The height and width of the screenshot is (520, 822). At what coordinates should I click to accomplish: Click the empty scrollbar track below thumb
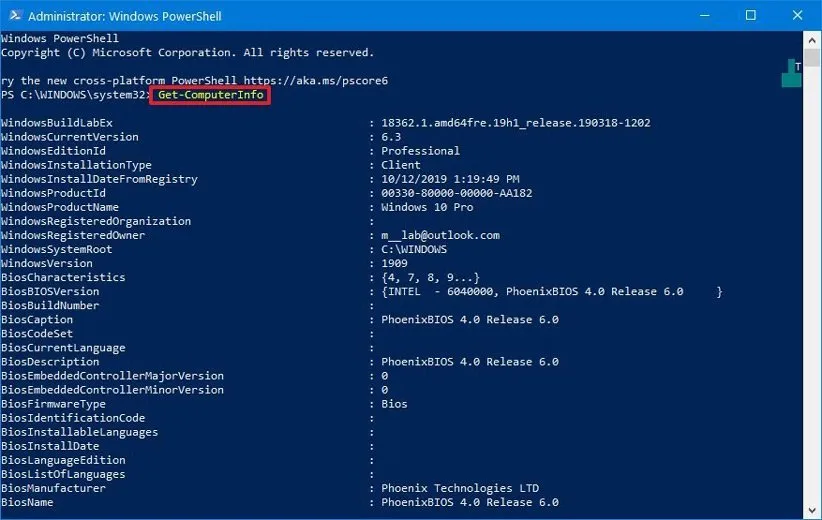pos(813,300)
